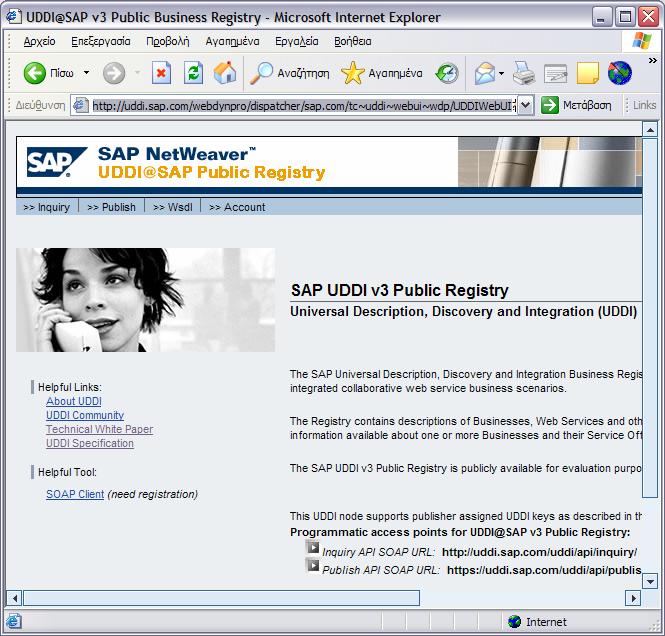Click the grey Forward arrow button

114,73
